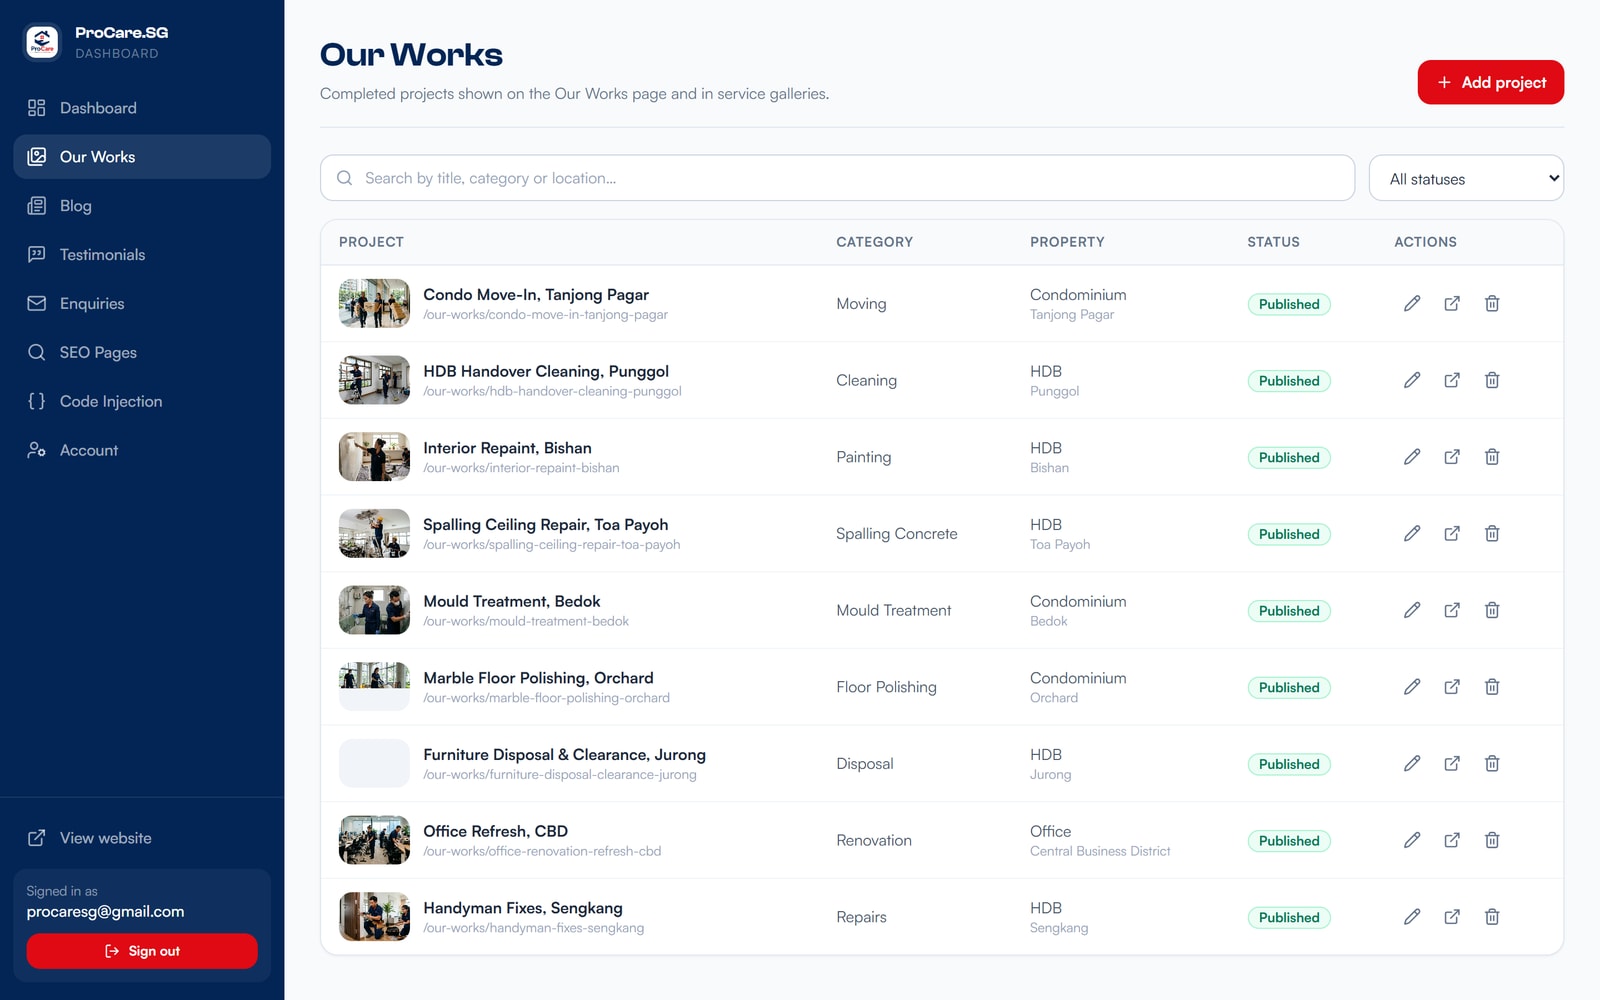Open Spalling Ceiling Repair page externally
This screenshot has width=1600, height=1000.
(1452, 533)
